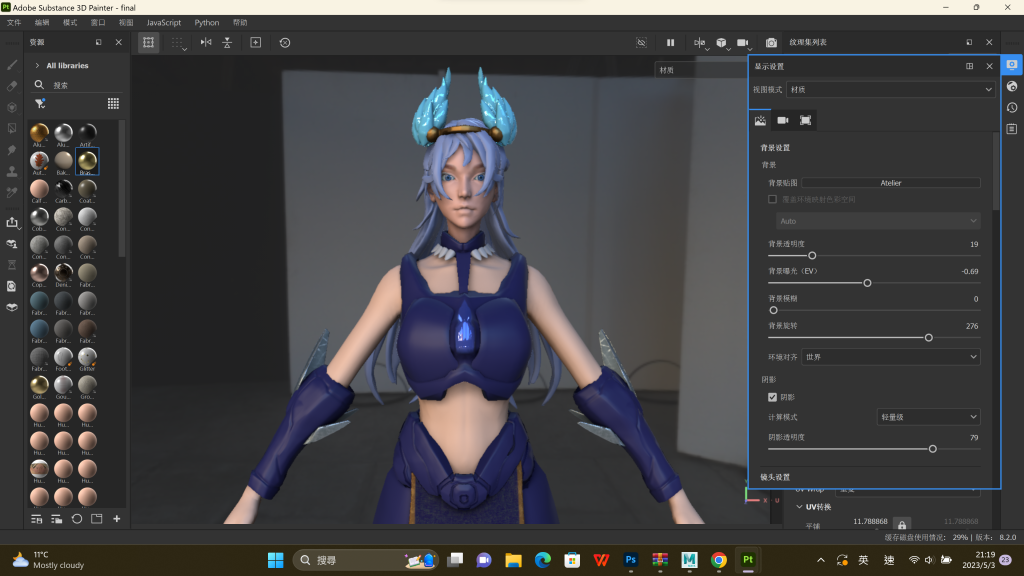The height and width of the screenshot is (576, 1024).
Task: Open the symmetry dropdown in viewport toolbar
Action: pyautogui.click(x=699, y=43)
